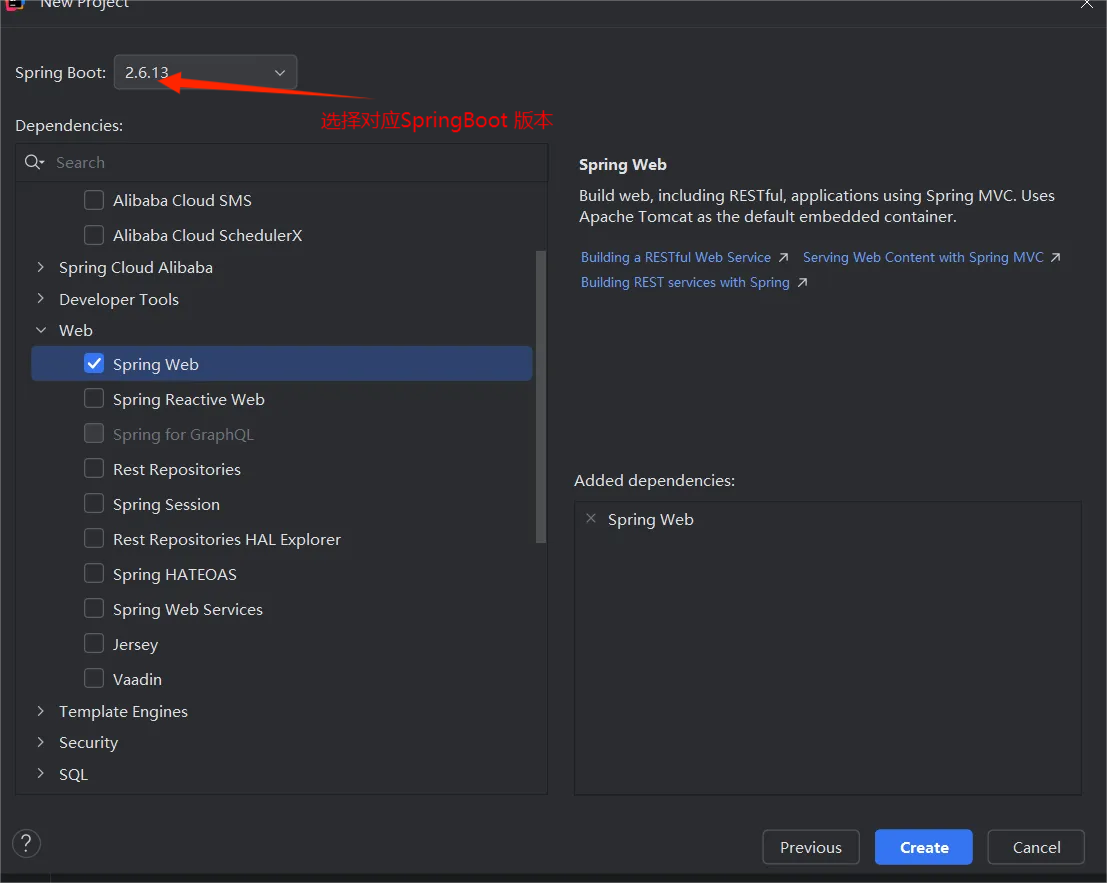Go back with the Previous button
Image resolution: width=1107 pixels, height=883 pixels.
810,847
